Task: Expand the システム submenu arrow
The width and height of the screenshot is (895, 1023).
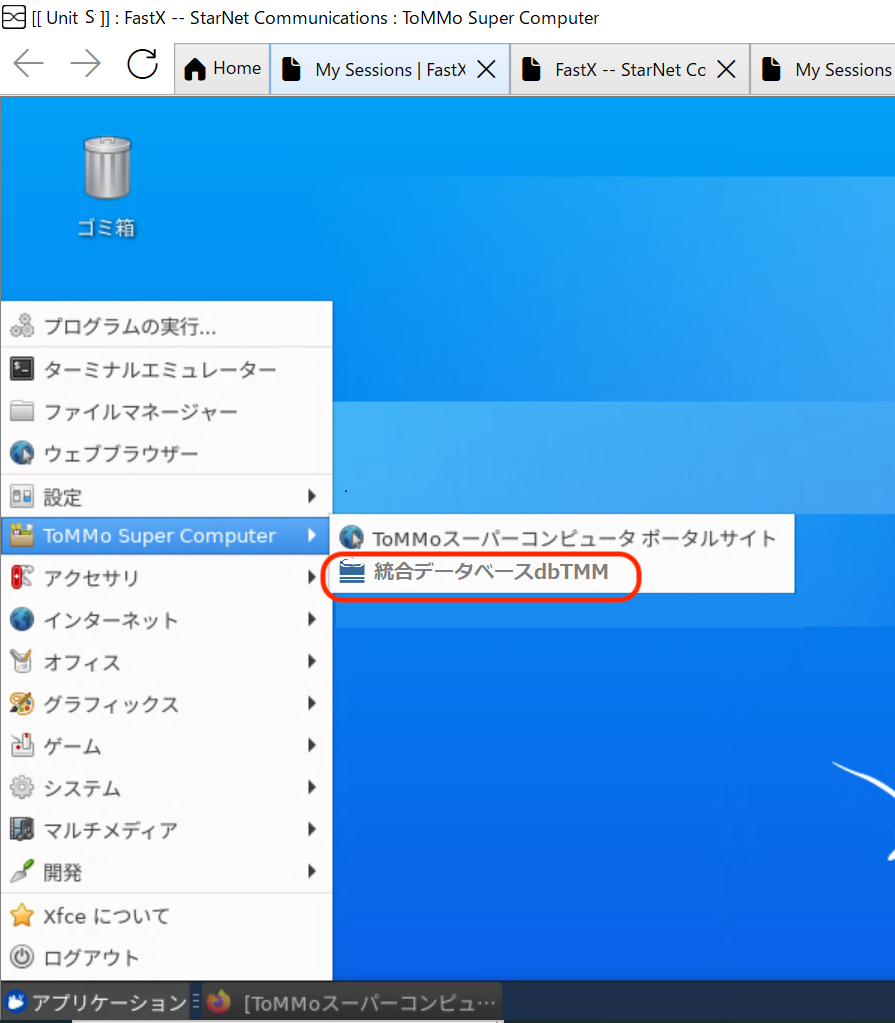Action: click(312, 787)
